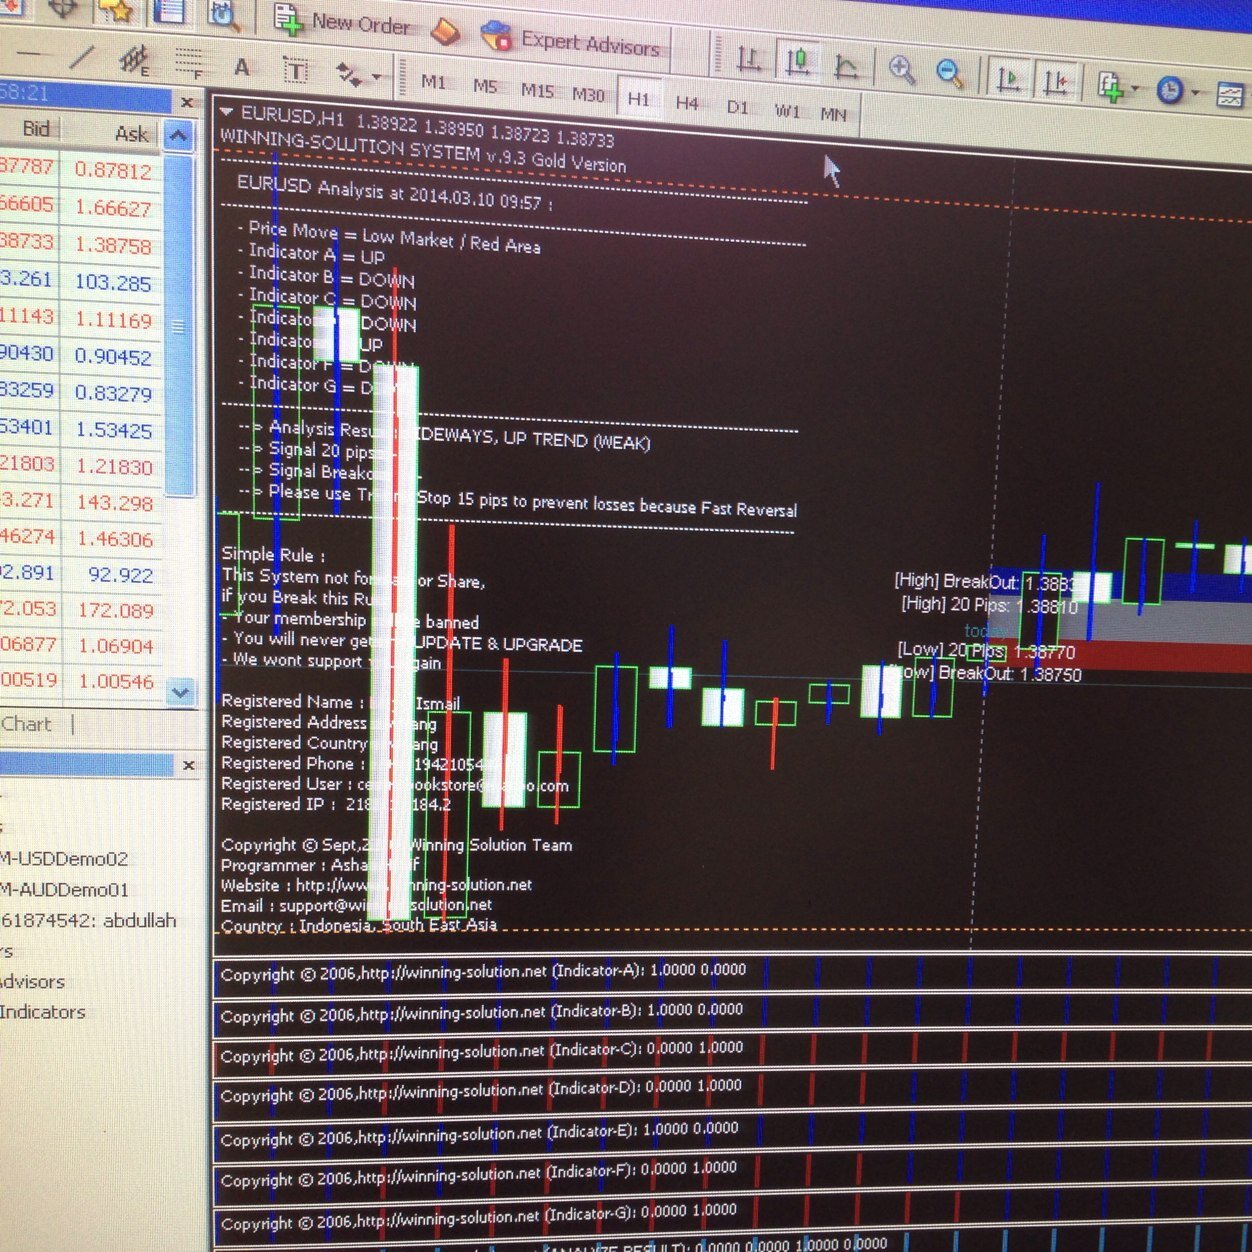This screenshot has height=1252, width=1252.
Task: Click the [Low] BreakOut 1.38750 label
Action: coord(984,673)
